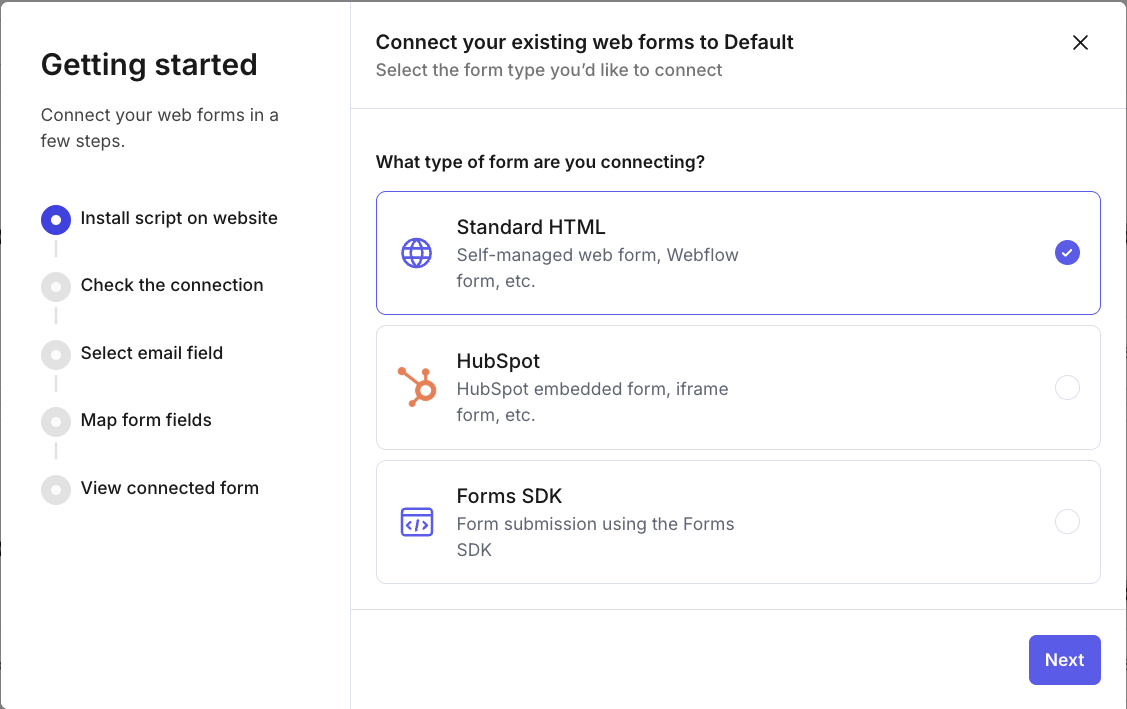Open the Install script on website step
The image size is (1127, 709).
pyautogui.click(x=179, y=218)
